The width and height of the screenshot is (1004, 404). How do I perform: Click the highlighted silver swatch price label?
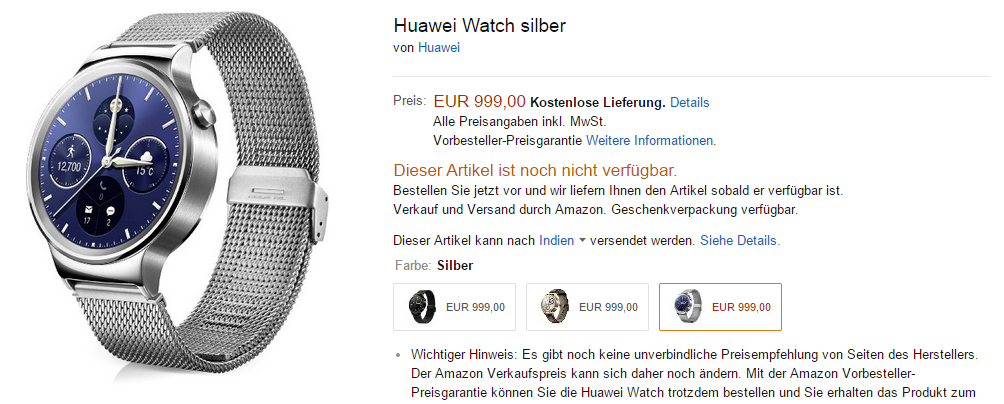pos(741,307)
